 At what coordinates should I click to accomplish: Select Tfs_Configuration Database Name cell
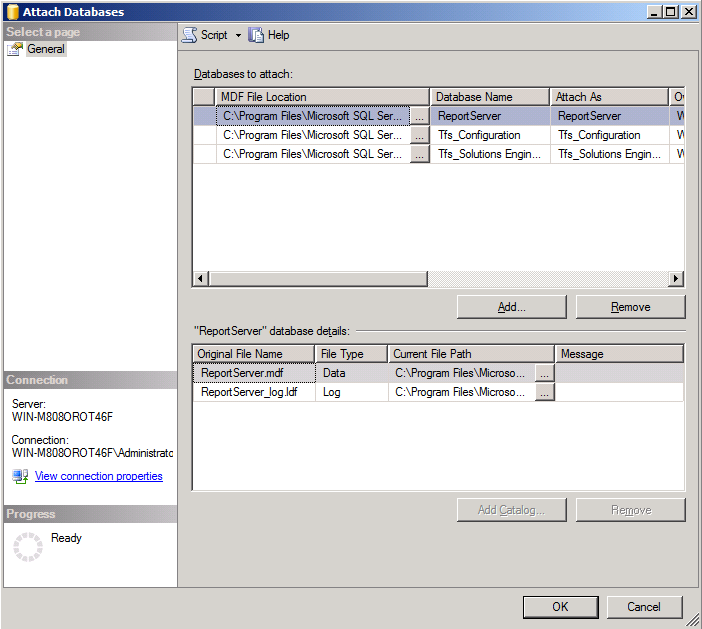[x=490, y=135]
